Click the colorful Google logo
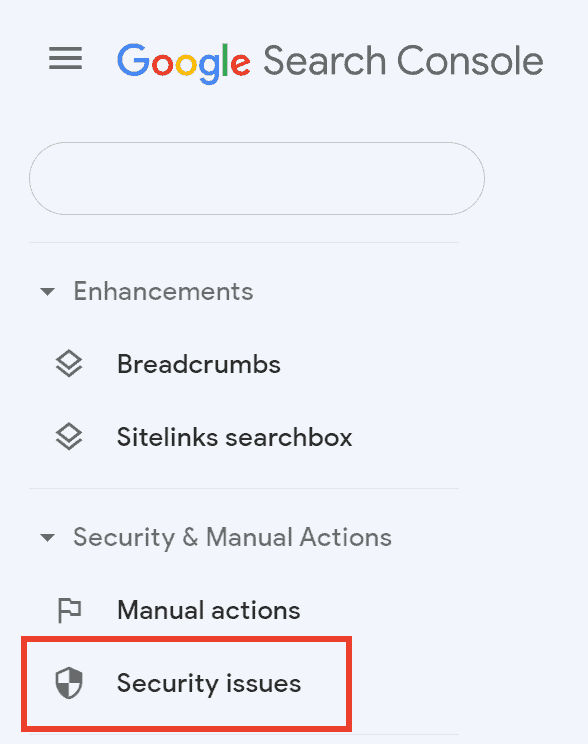The image size is (588, 744). pyautogui.click(x=184, y=63)
